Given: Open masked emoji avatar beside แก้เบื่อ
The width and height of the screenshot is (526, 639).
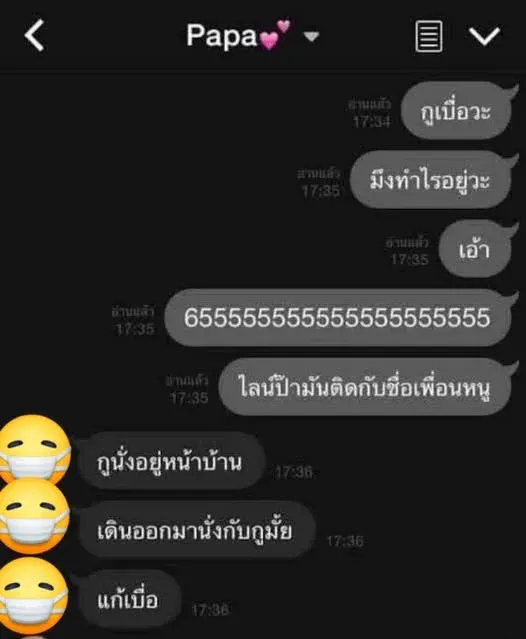Looking at the screenshot, I should (35, 596).
